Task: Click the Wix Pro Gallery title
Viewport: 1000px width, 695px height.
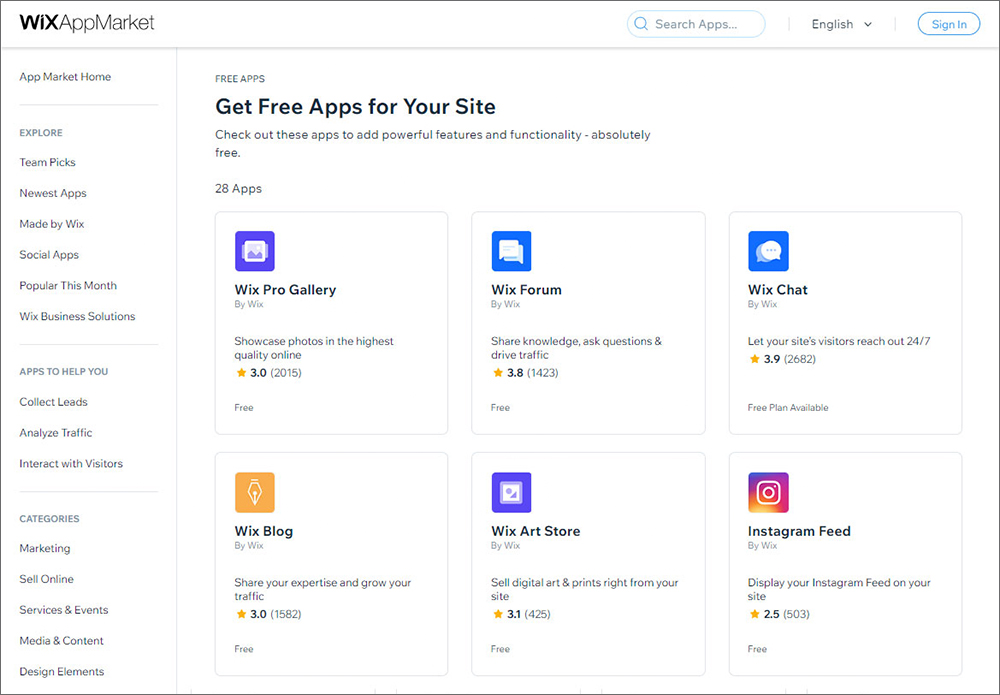Action: (x=285, y=290)
